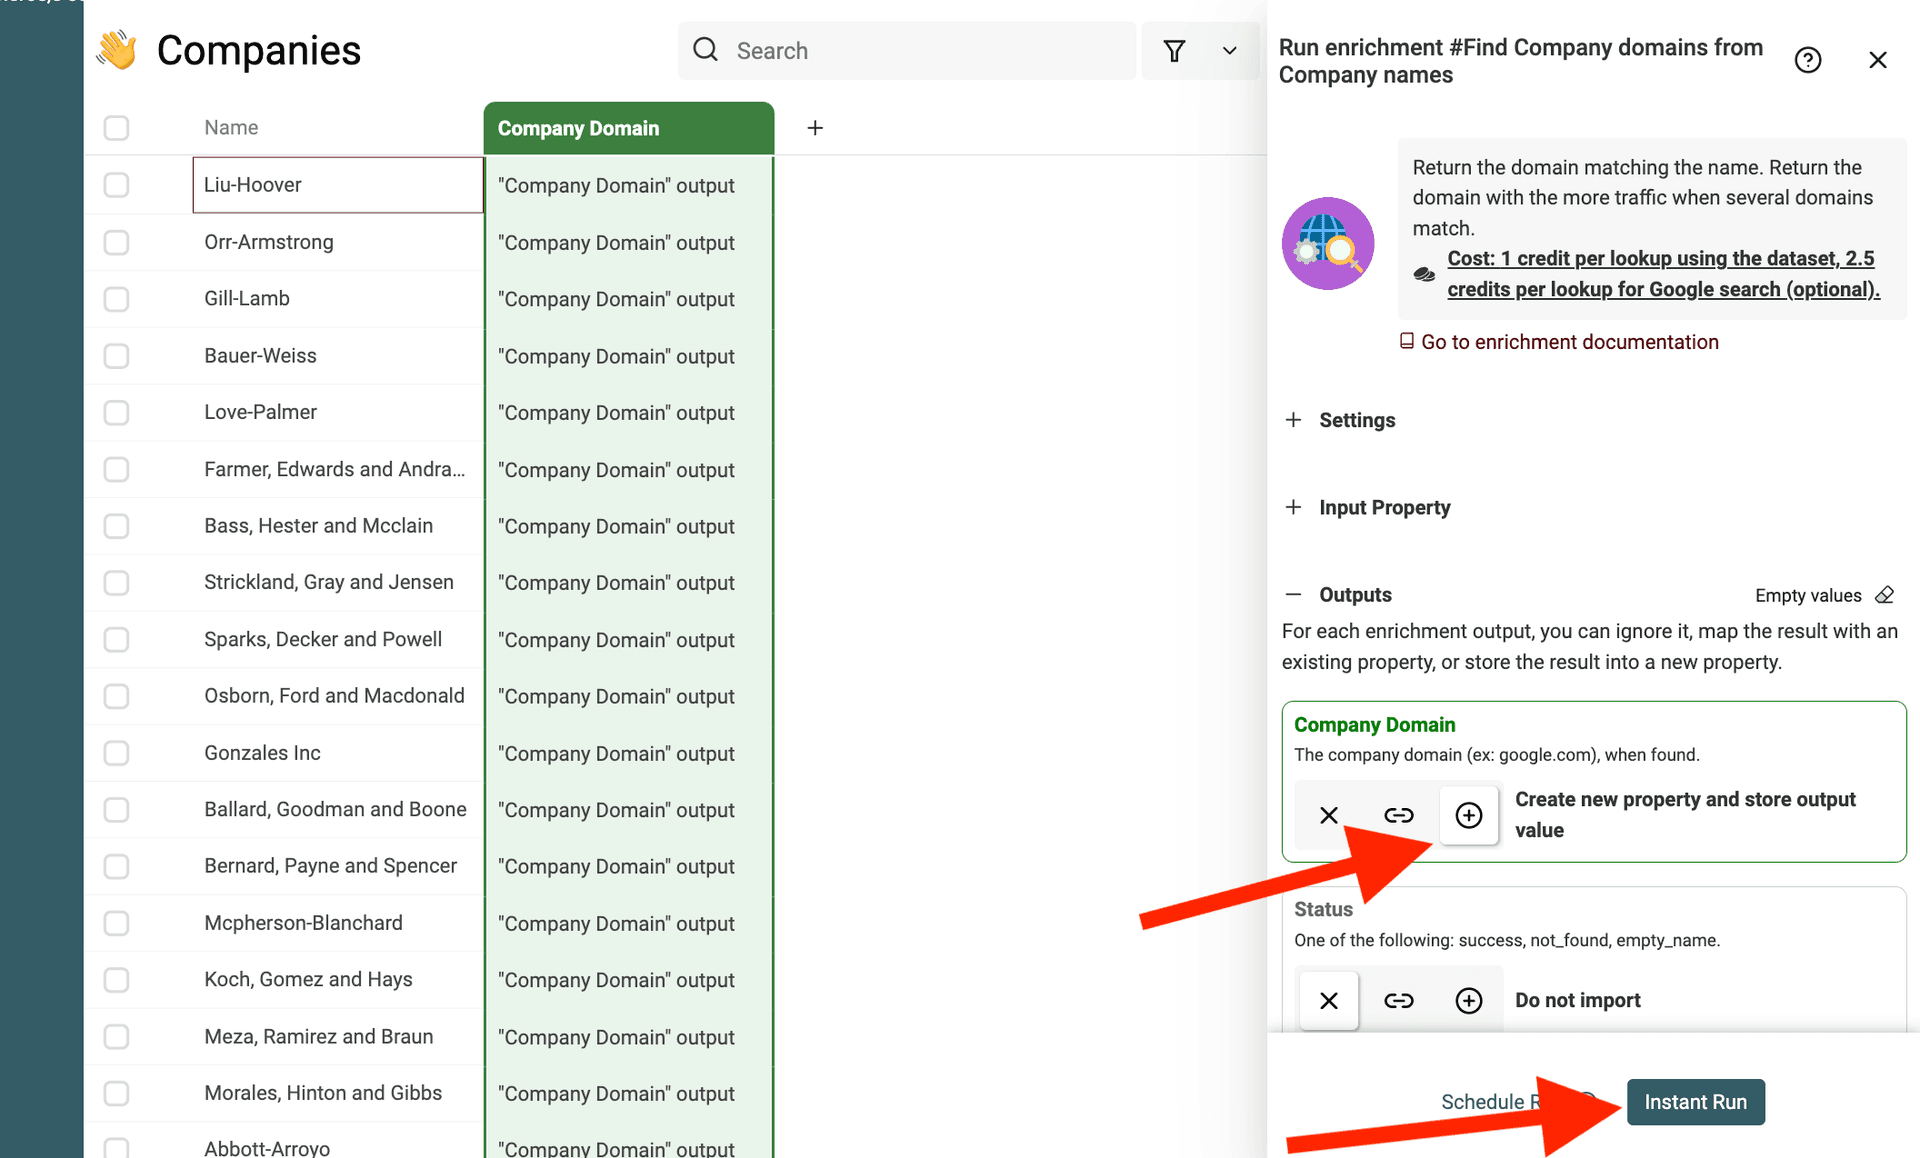Open Go to enrichment documentation link
The image size is (1920, 1158).
1568,342
